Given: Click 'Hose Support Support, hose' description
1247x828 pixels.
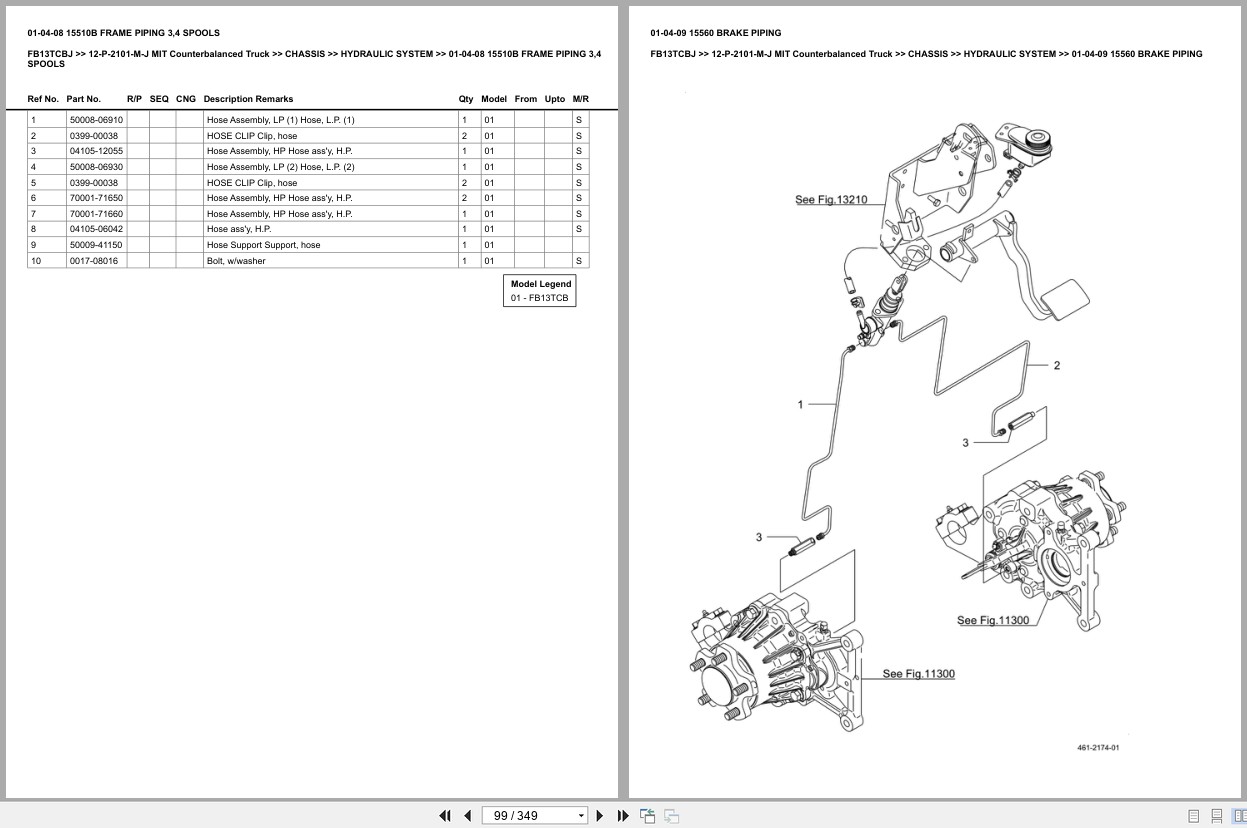Looking at the screenshot, I should click(x=263, y=245).
